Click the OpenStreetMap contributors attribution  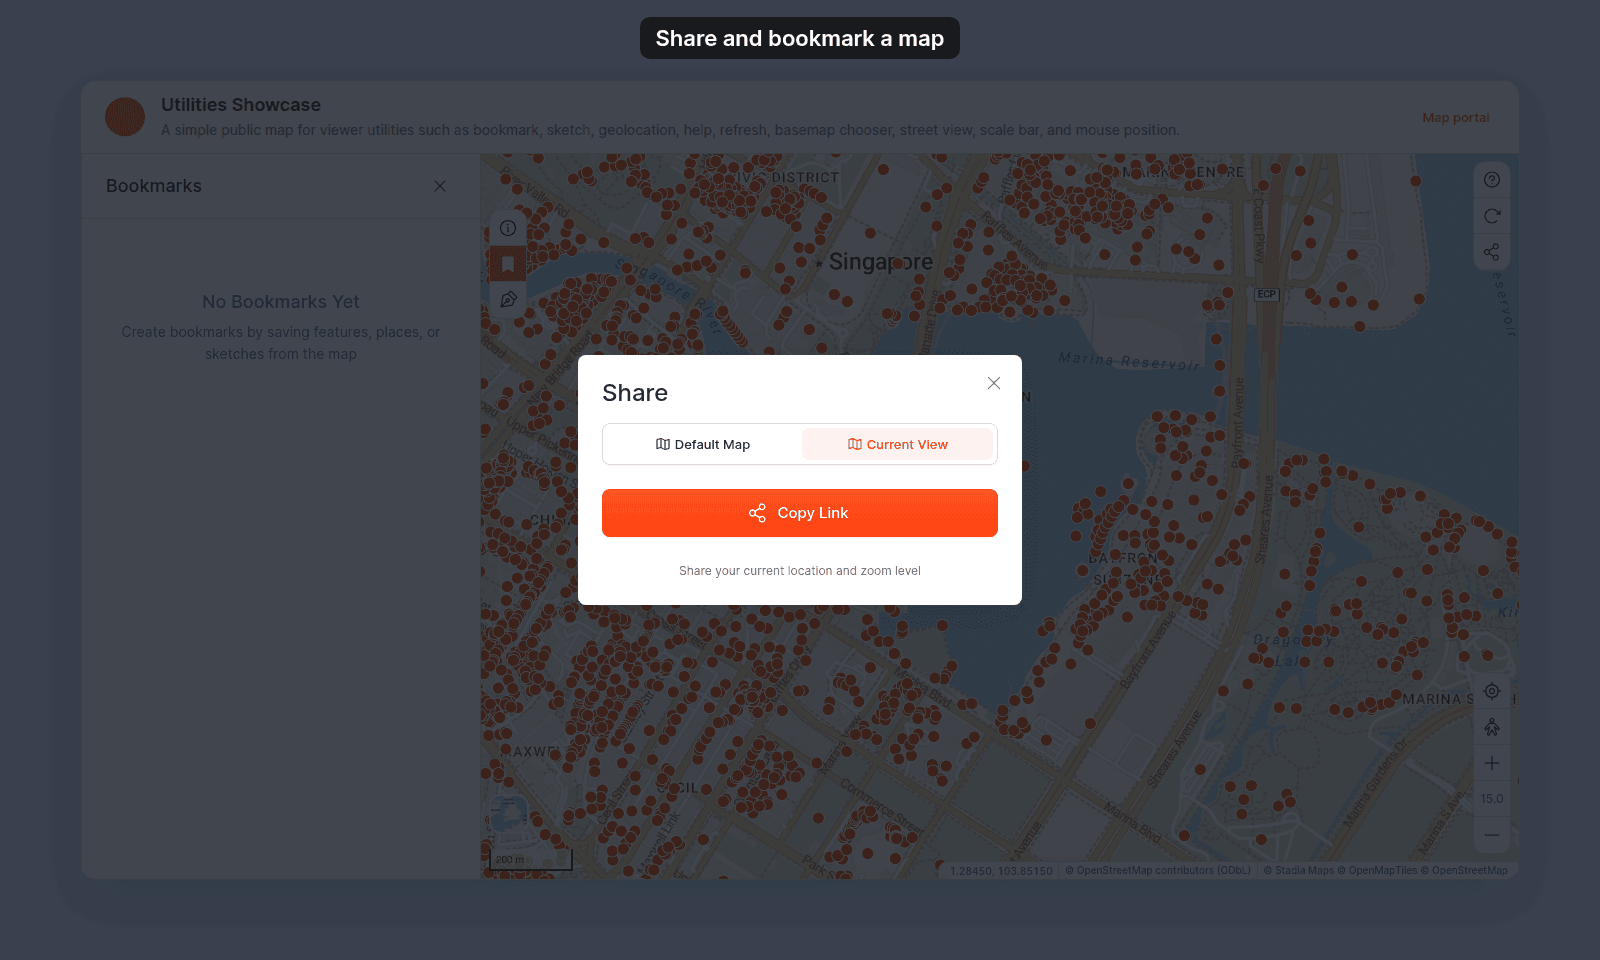tap(1158, 871)
